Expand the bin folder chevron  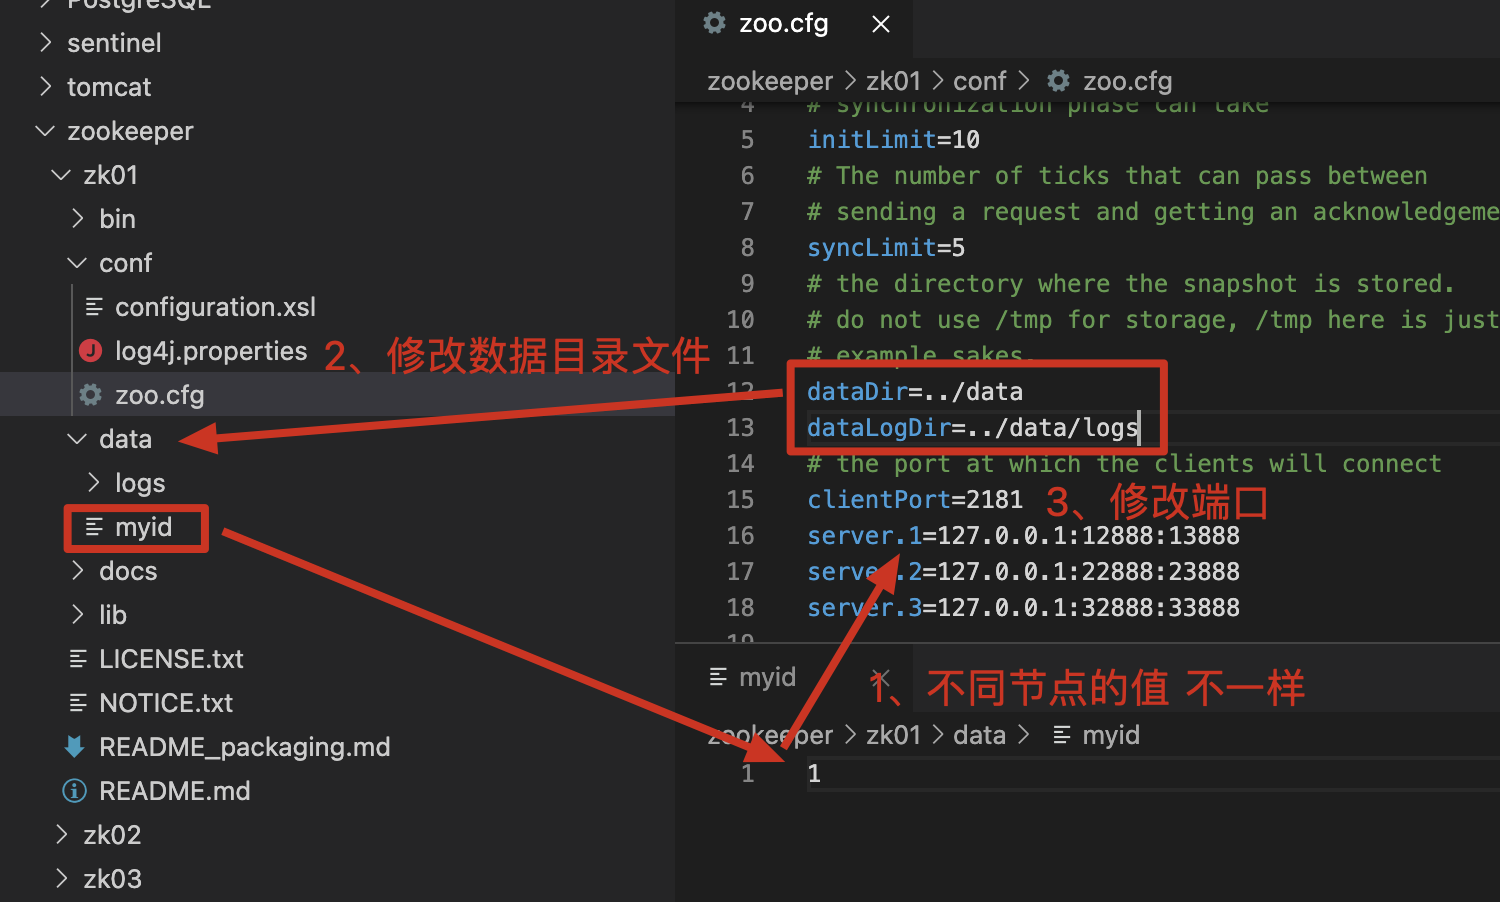[x=77, y=218]
